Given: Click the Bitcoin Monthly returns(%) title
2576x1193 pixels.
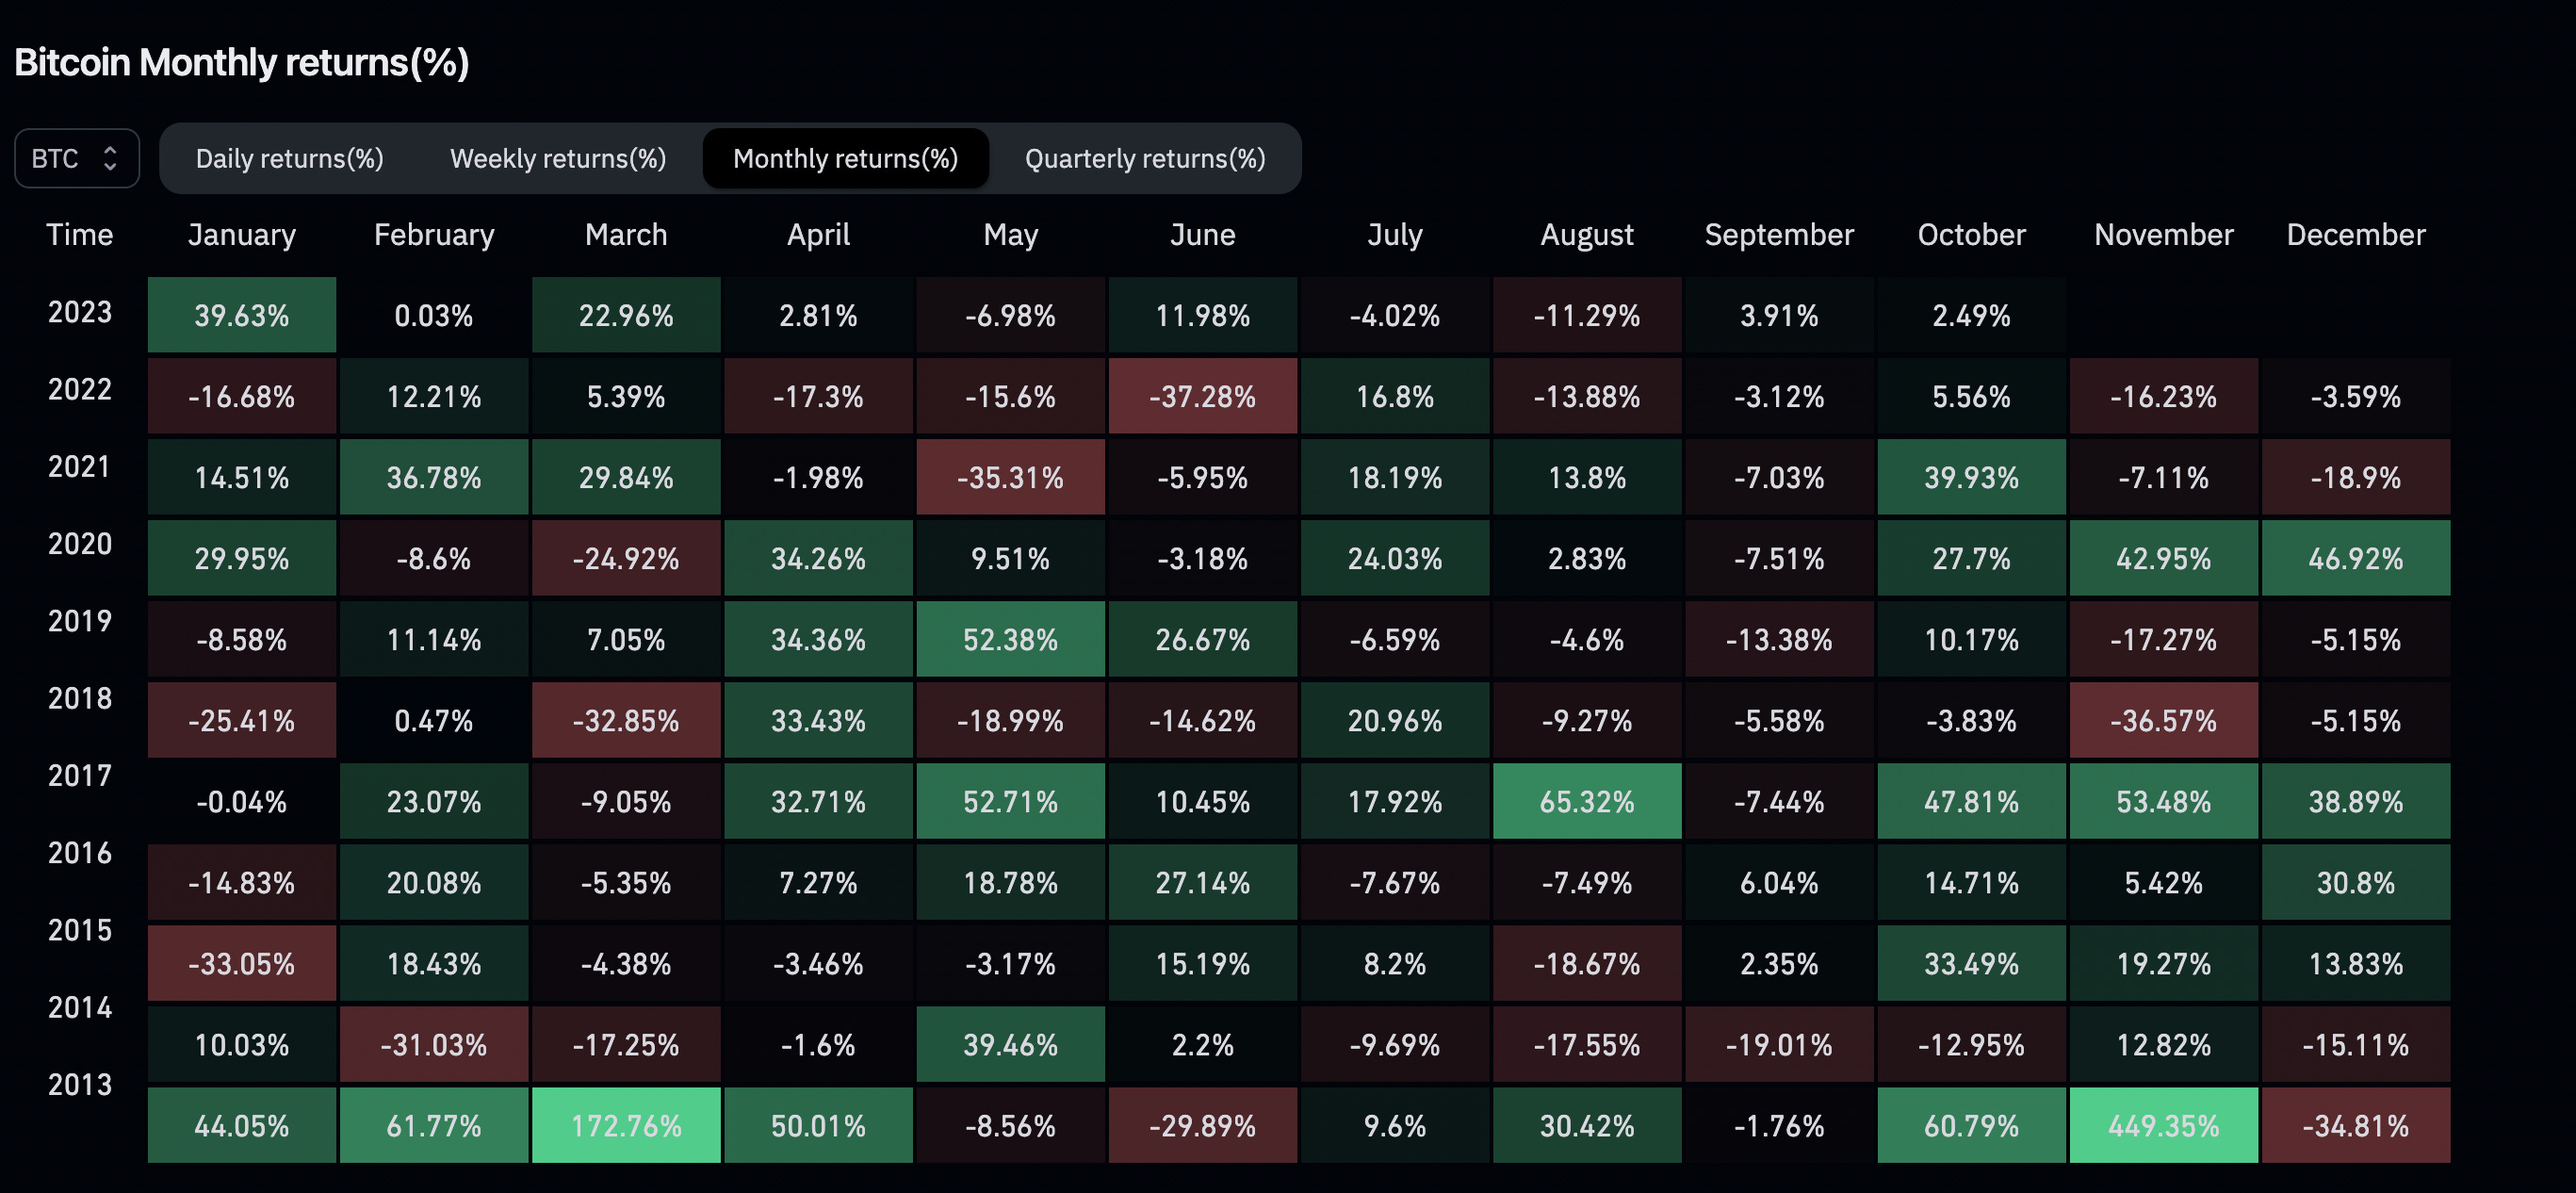Looking at the screenshot, I should coord(242,62).
